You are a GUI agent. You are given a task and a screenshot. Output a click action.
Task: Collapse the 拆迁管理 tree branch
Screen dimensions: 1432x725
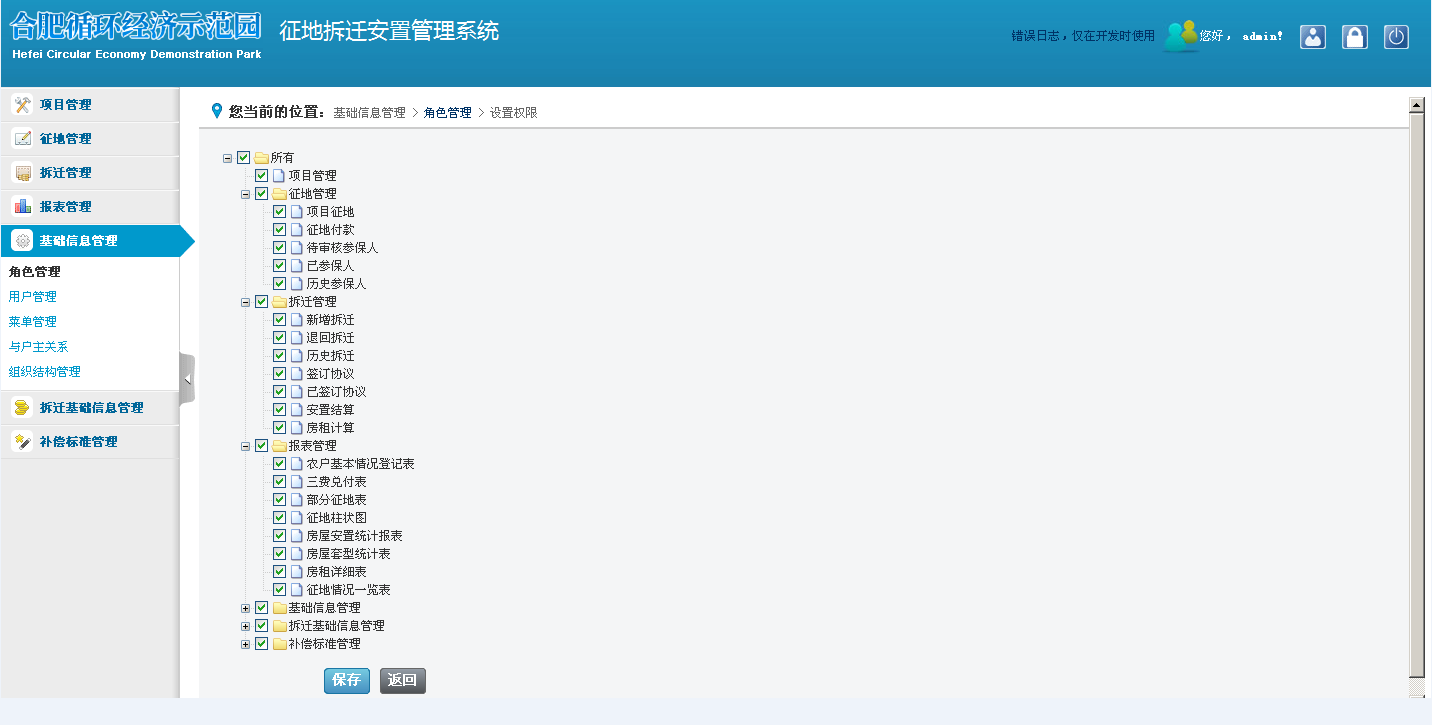(246, 302)
